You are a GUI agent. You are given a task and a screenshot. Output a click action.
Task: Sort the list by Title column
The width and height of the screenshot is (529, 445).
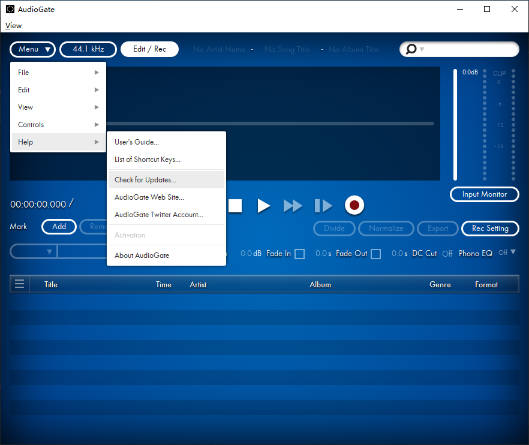coord(51,284)
